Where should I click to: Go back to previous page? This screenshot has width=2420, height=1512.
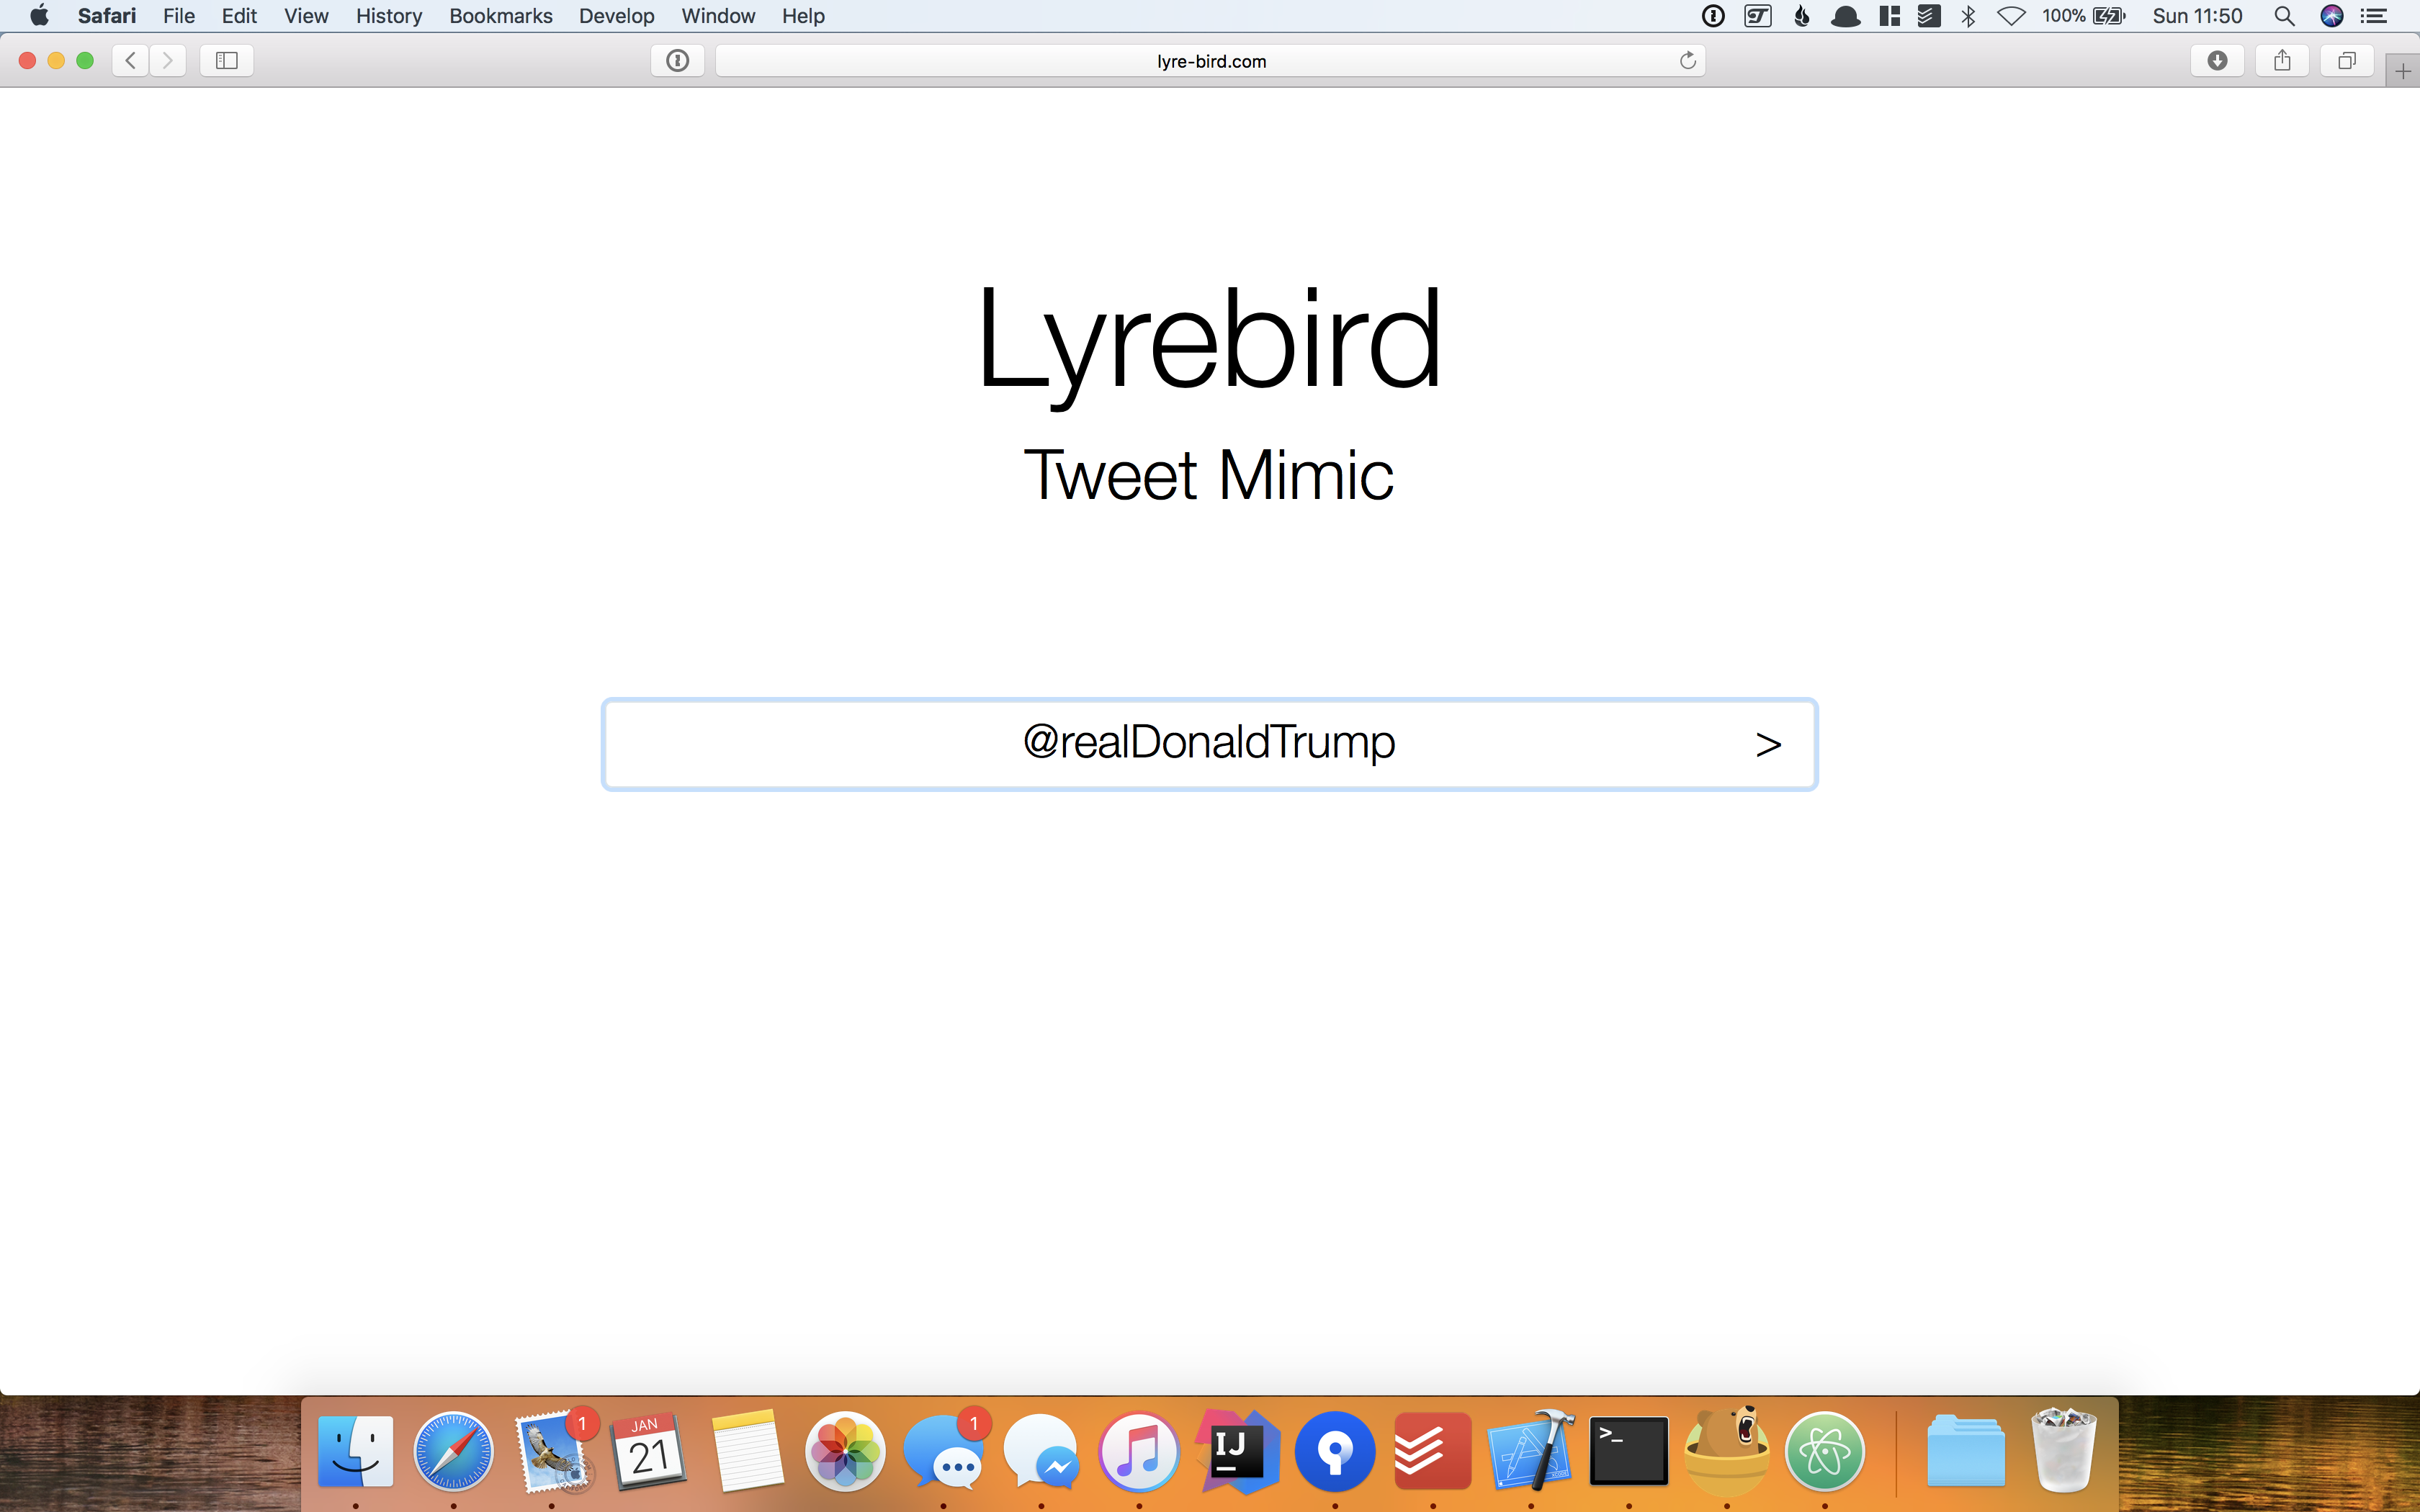point(131,61)
